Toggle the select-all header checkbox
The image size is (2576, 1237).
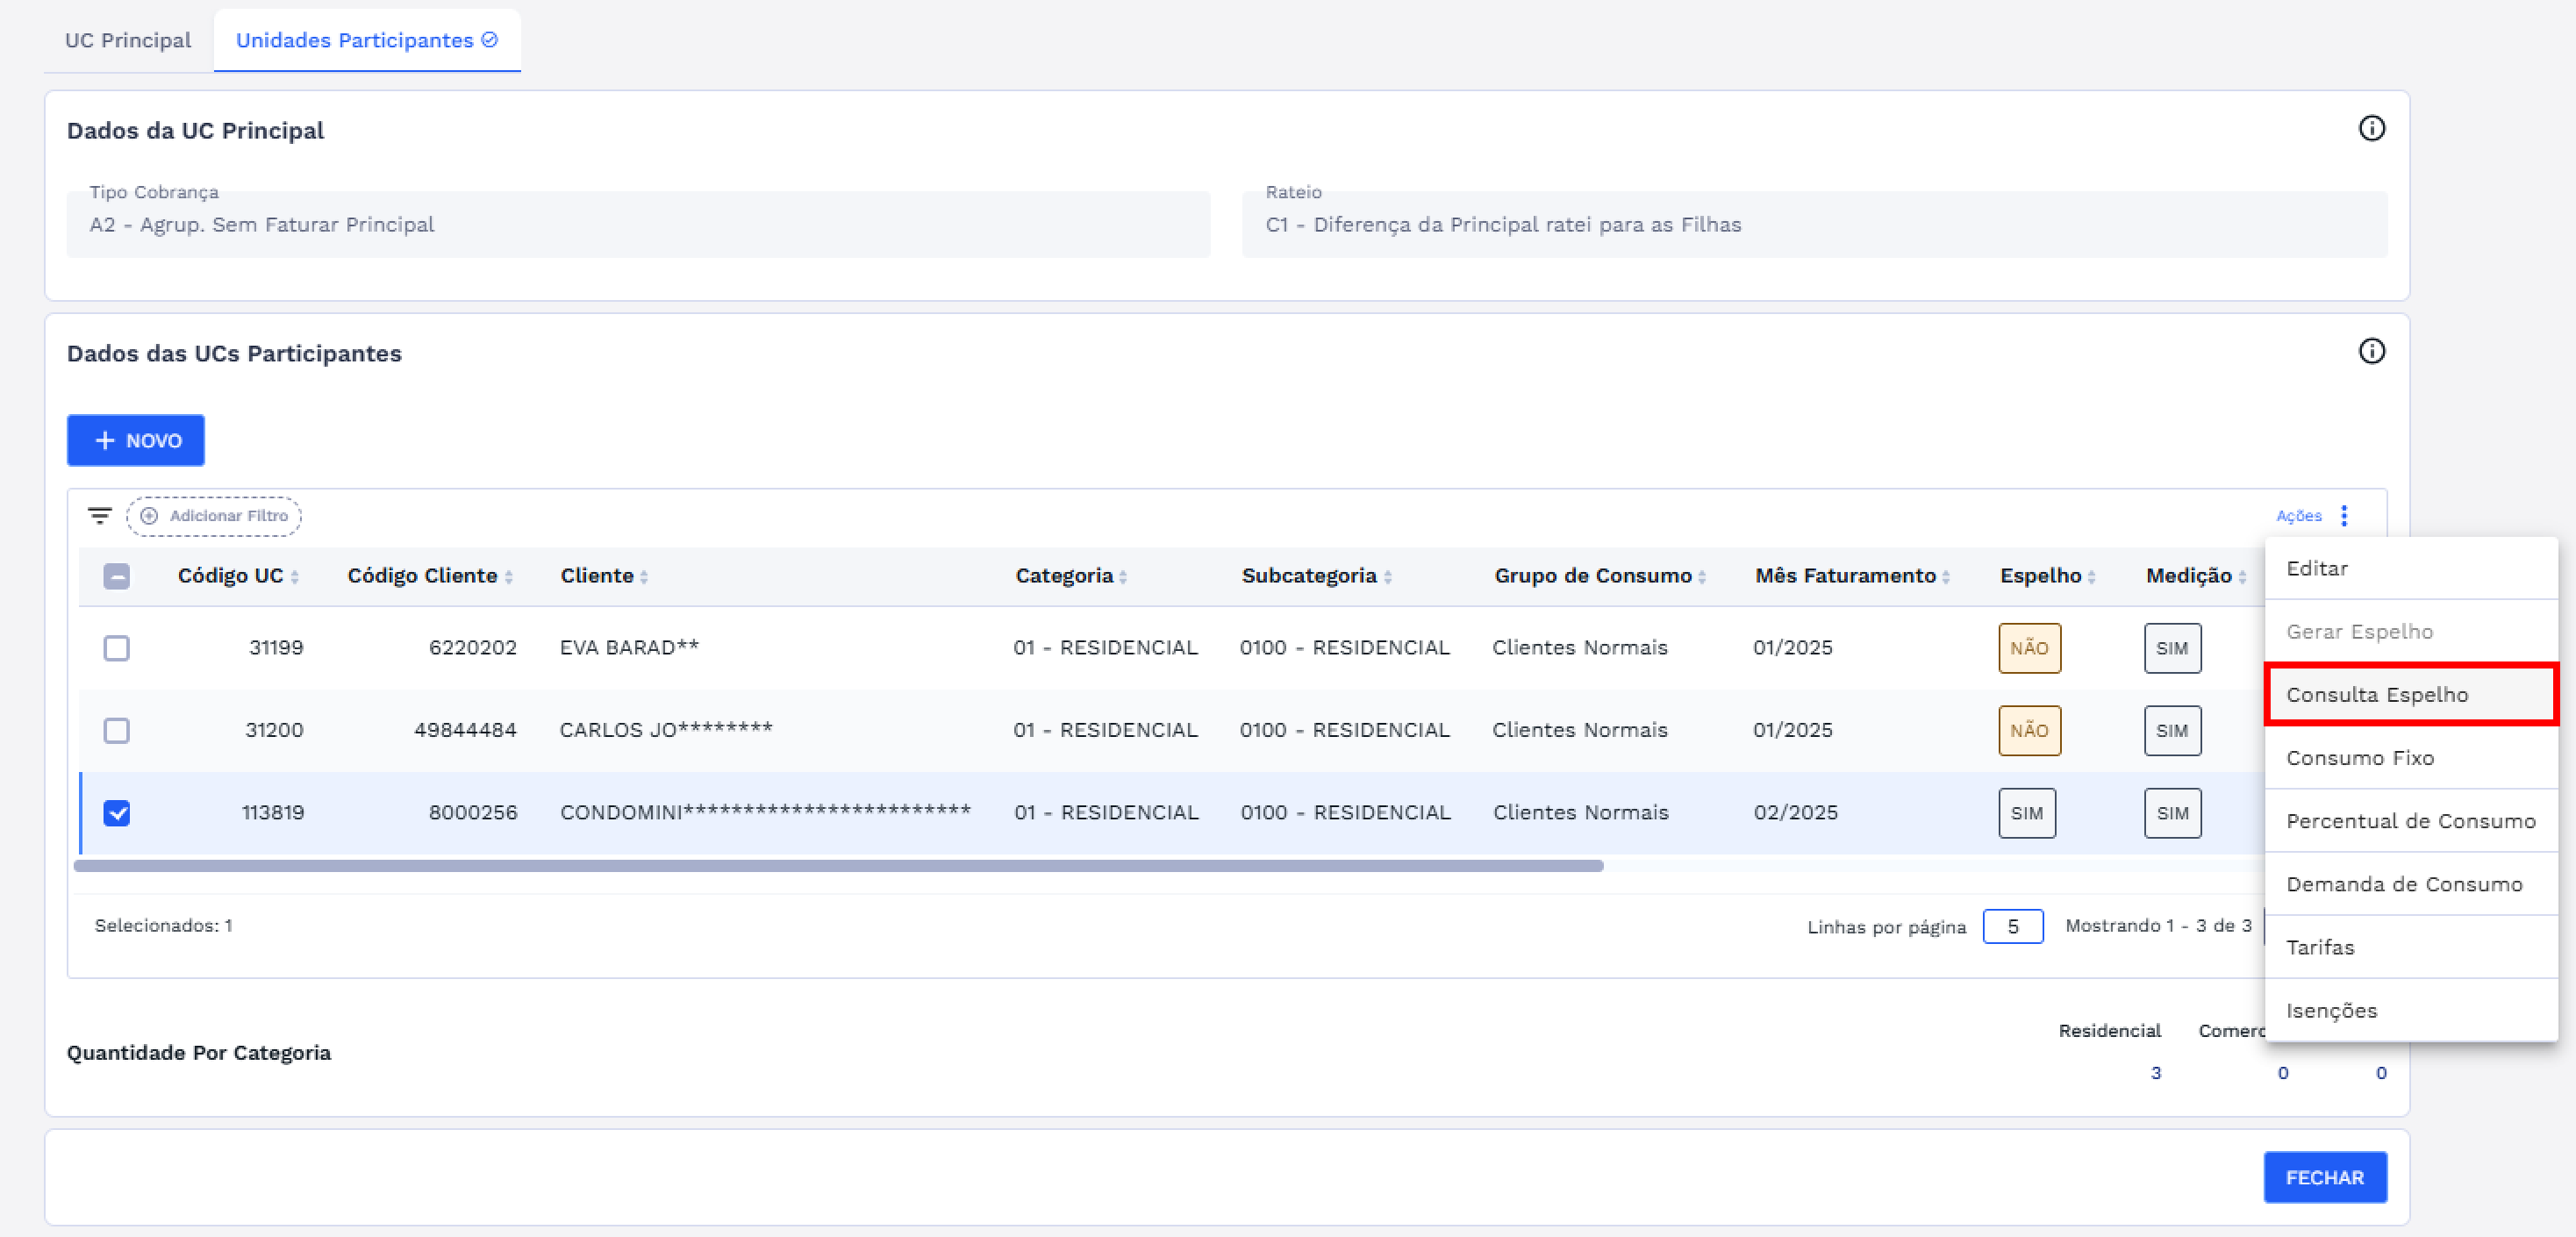[x=117, y=576]
